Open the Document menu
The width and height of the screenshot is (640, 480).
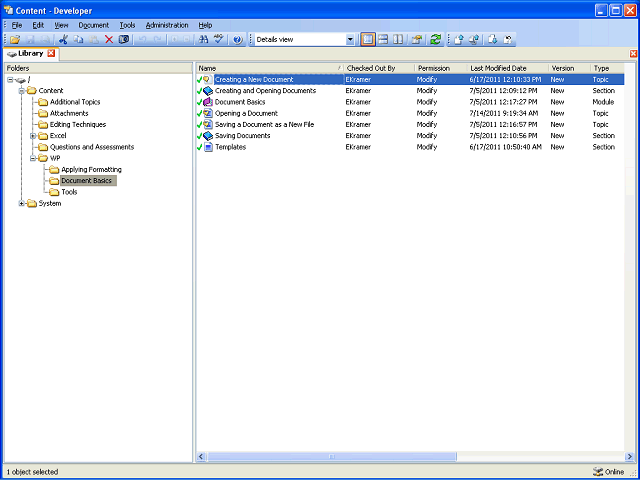[94, 25]
